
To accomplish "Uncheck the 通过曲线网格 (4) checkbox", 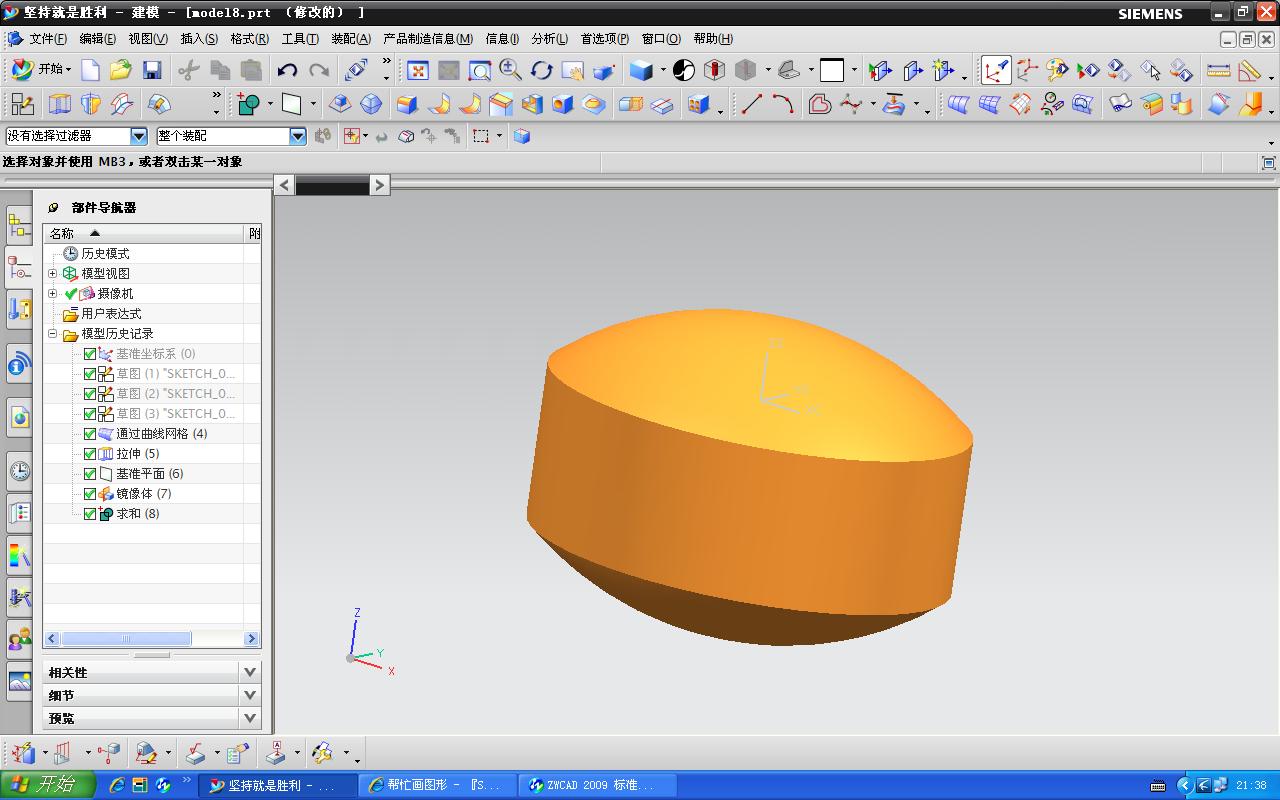I will pos(90,434).
